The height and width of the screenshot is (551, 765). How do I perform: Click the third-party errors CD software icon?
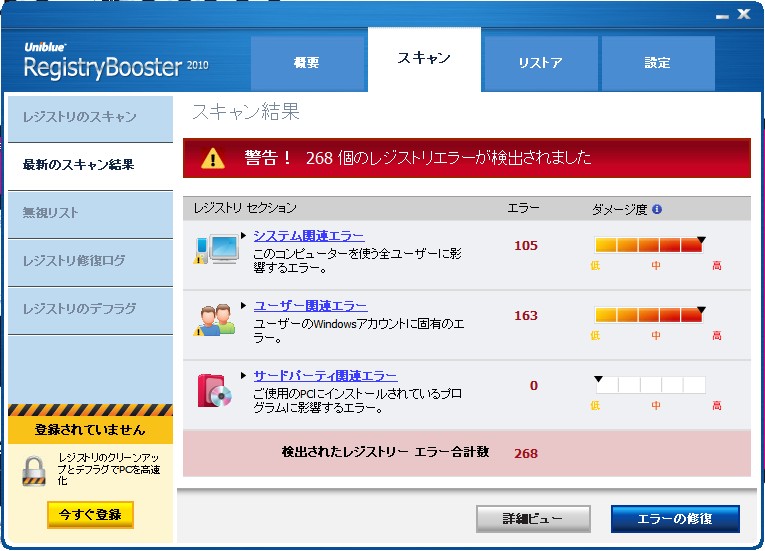[x=214, y=390]
